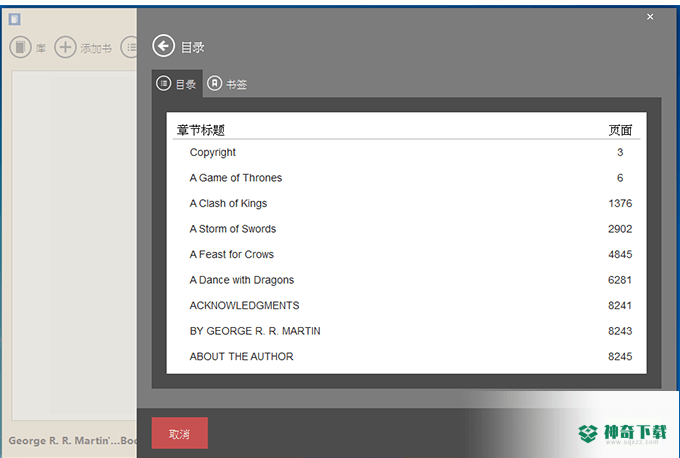Switch to the 书签 bookmarks tab
Screen dimensions: 680x458
[x=227, y=84]
